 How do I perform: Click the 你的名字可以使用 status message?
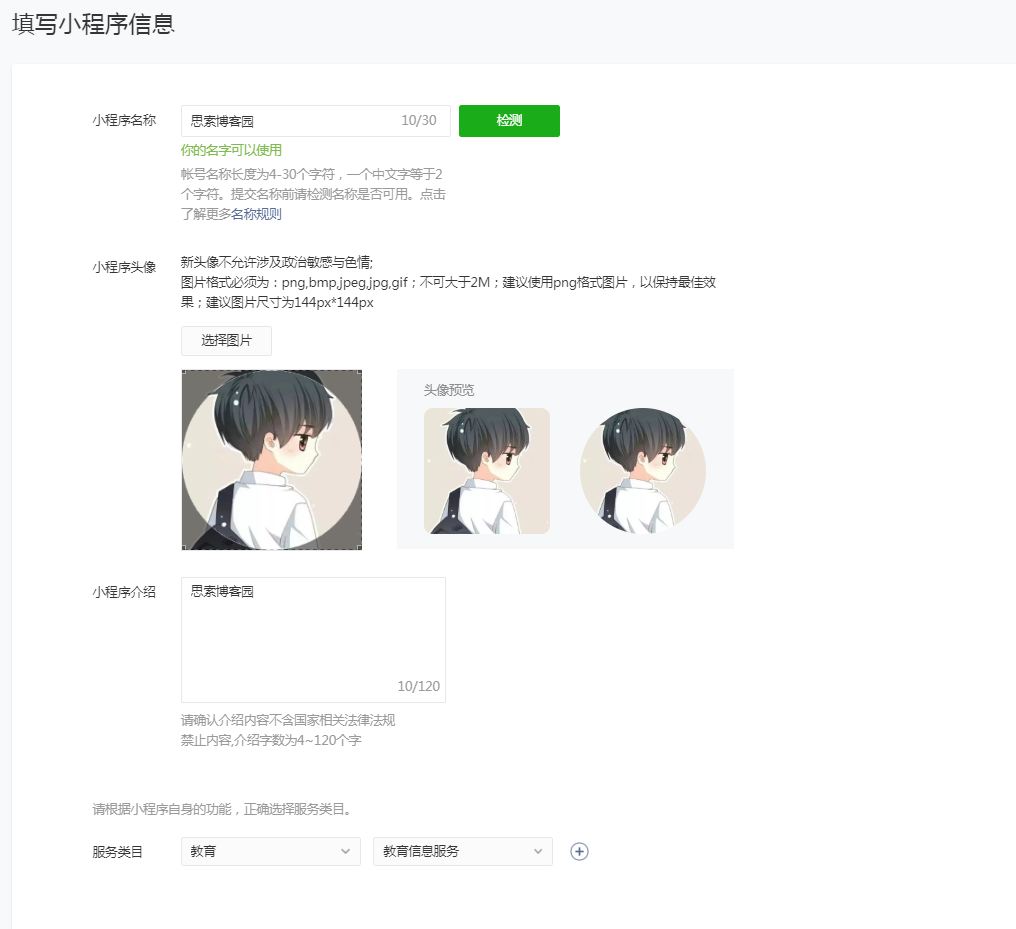[x=231, y=150]
